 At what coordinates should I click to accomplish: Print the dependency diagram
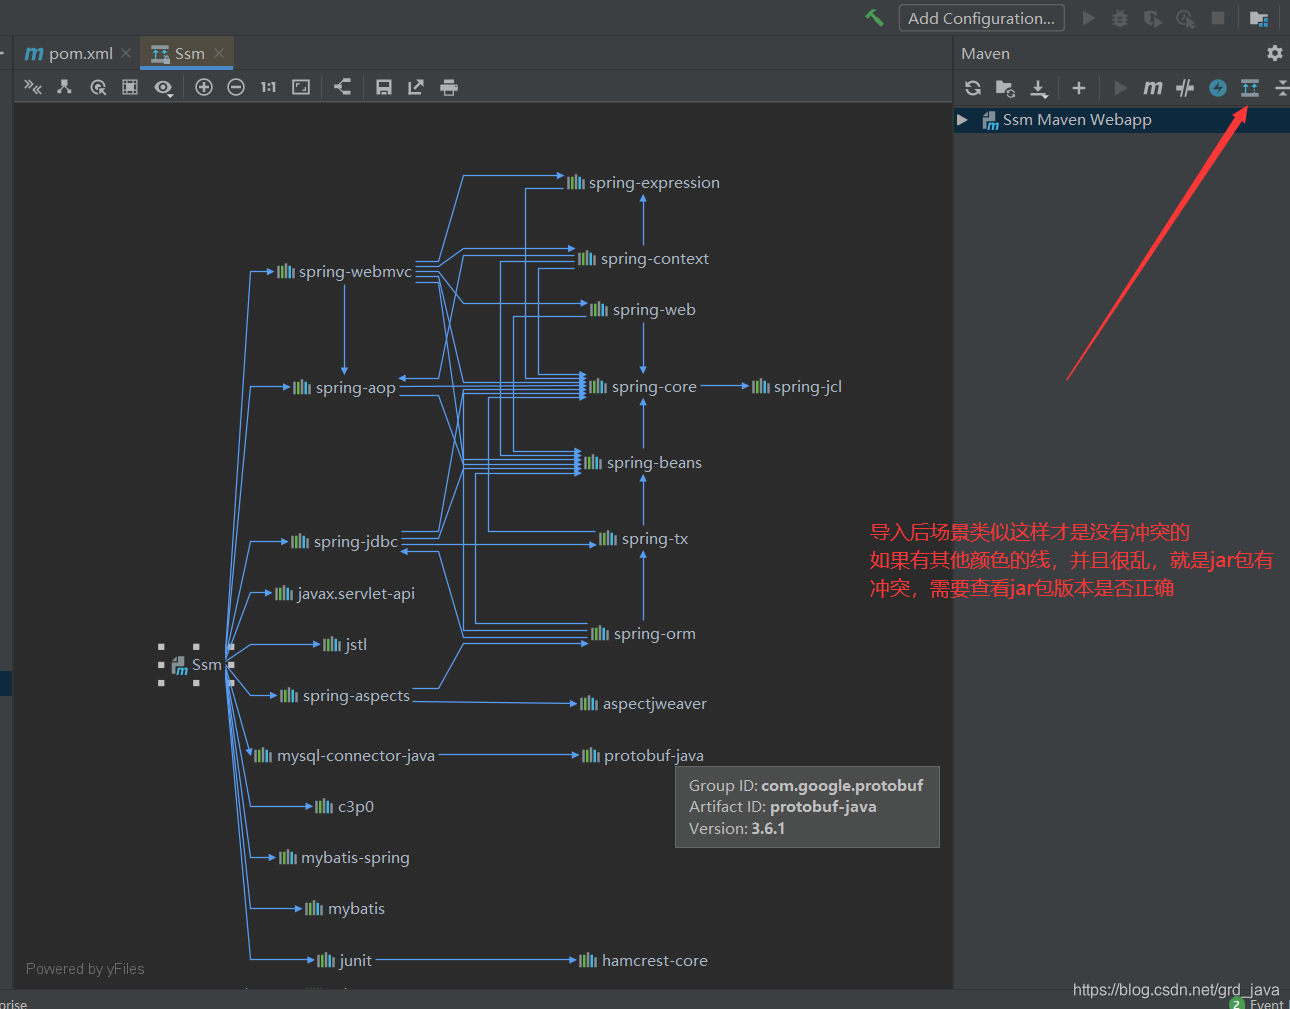tap(449, 87)
